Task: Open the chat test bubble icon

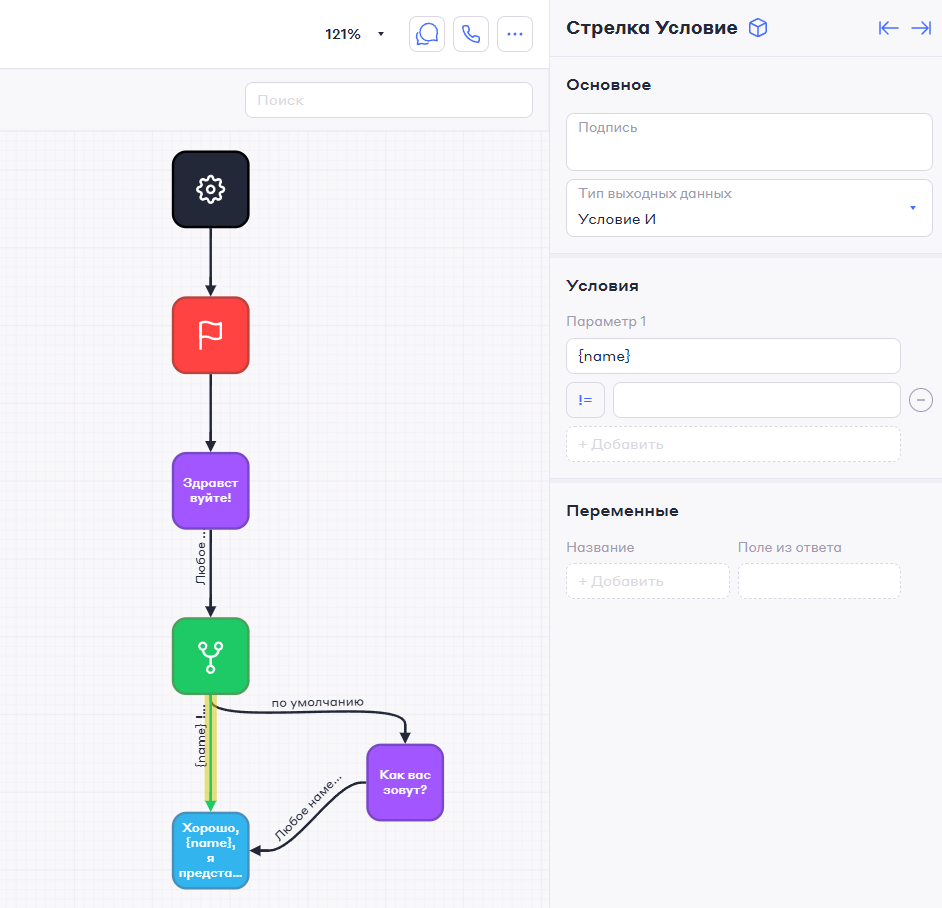Action: pyautogui.click(x=427, y=34)
